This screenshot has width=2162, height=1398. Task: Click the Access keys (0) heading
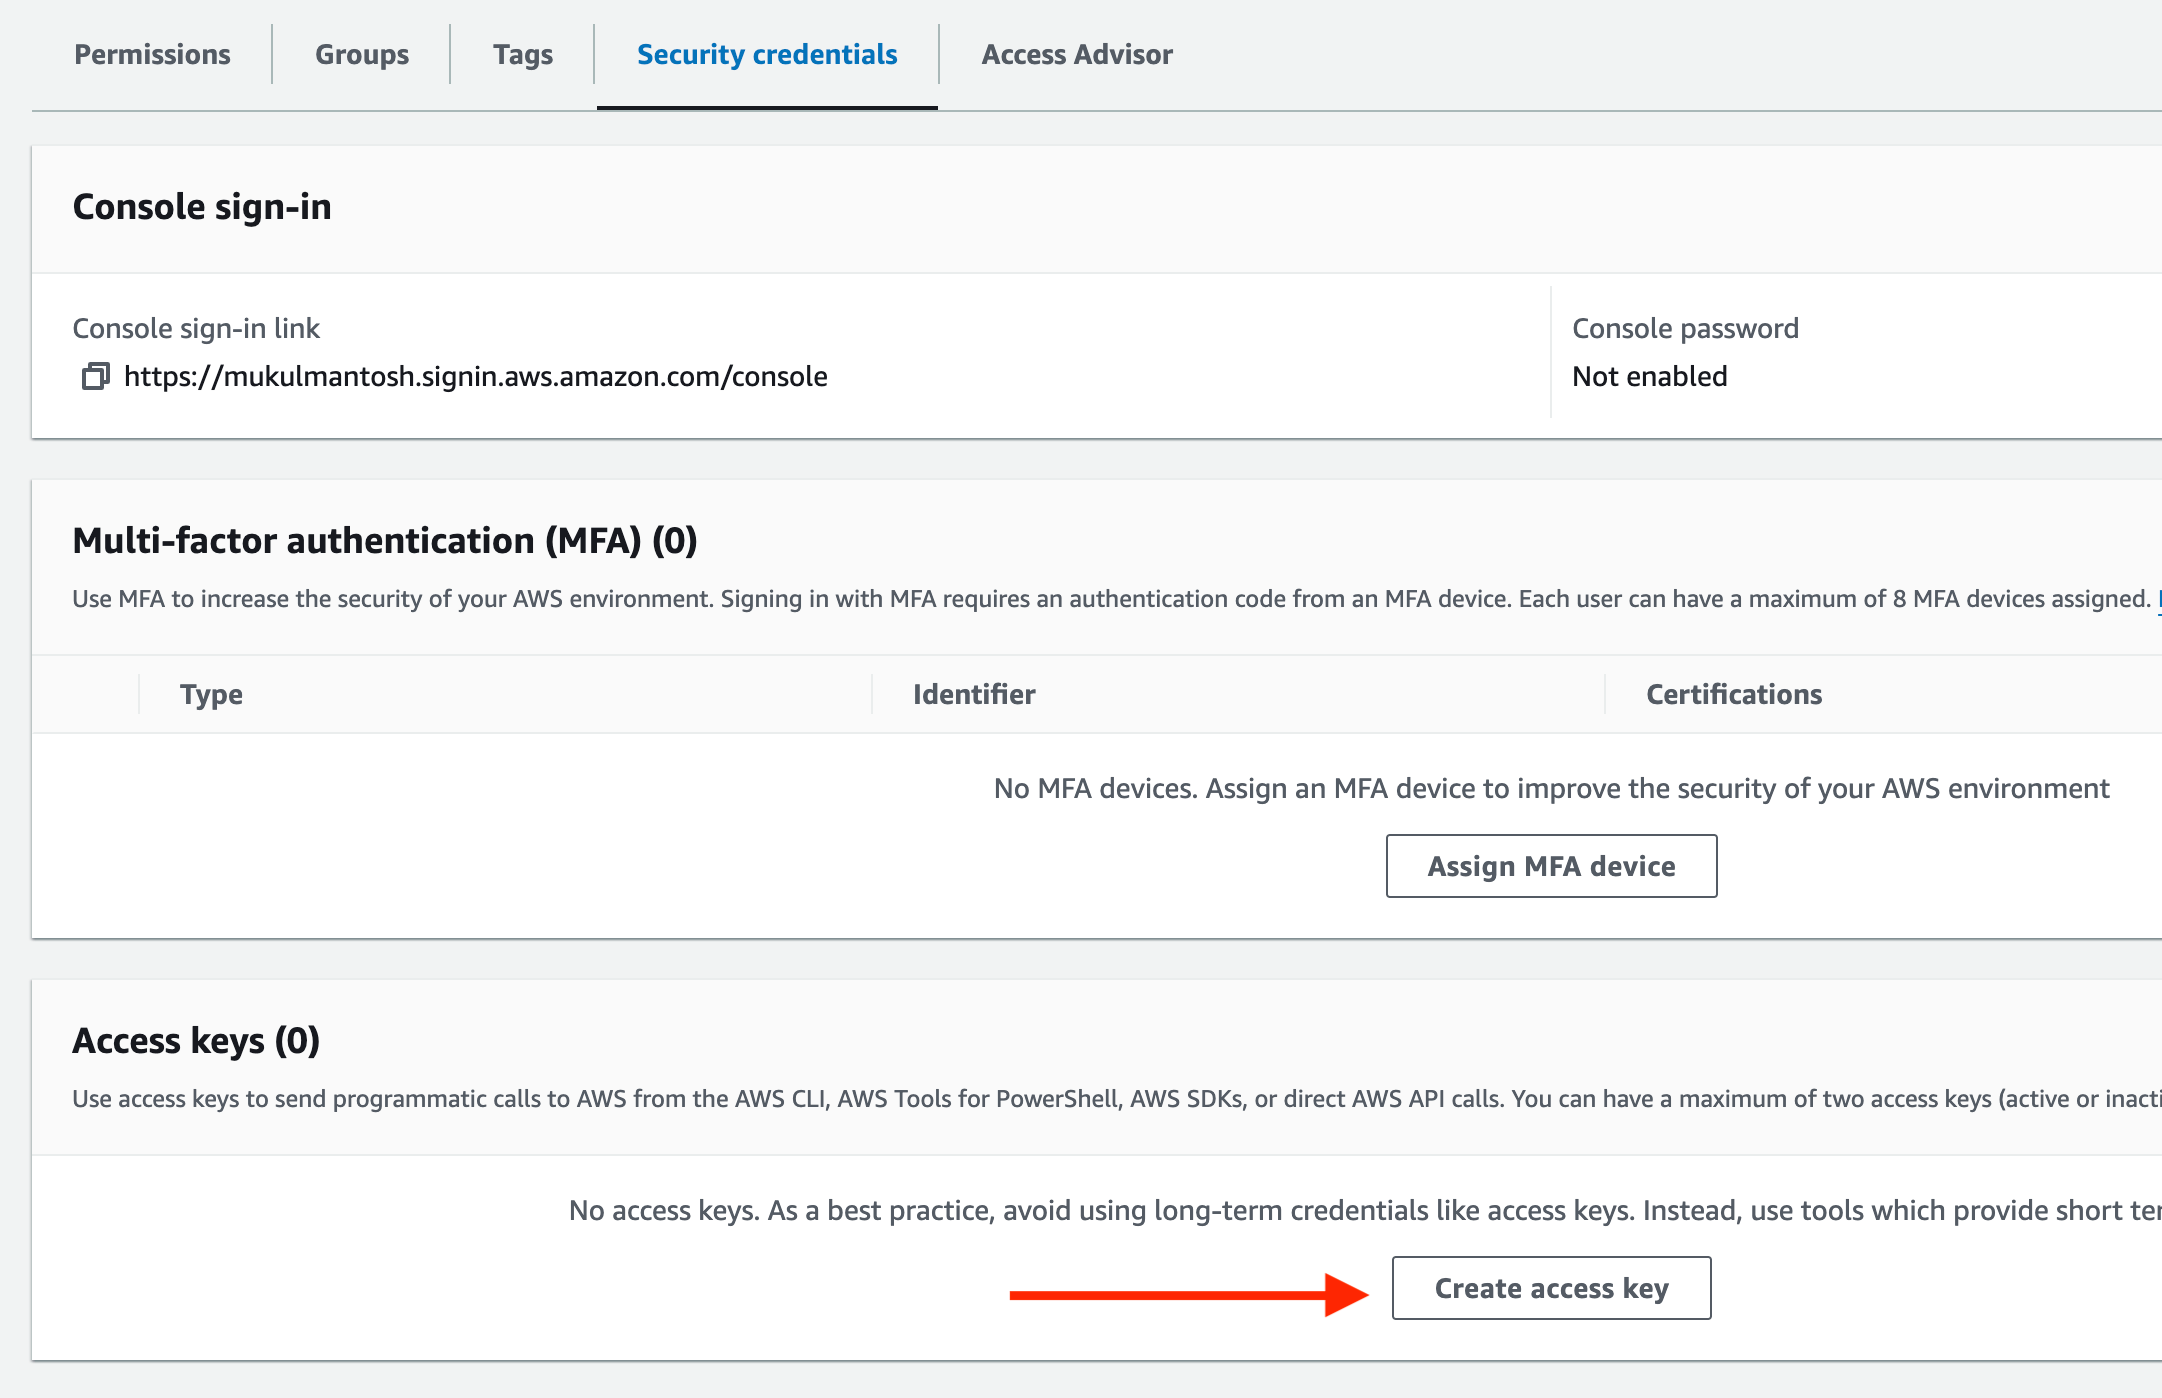click(196, 1041)
